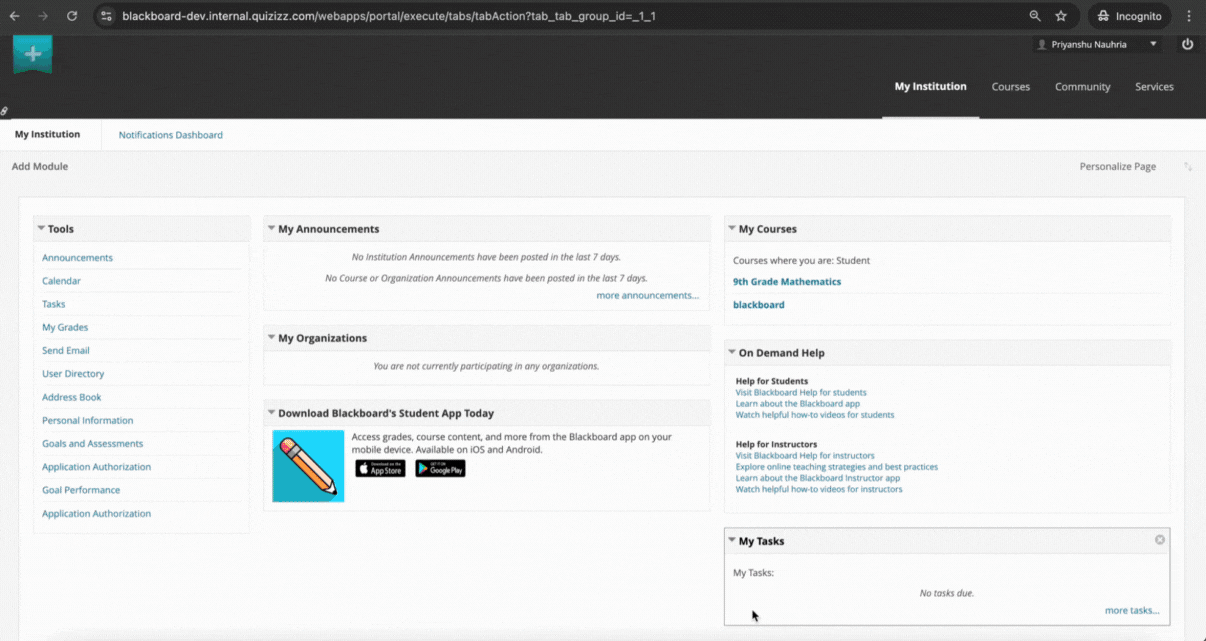Open the blackboard course link
The height and width of the screenshot is (641, 1206).
pos(759,305)
